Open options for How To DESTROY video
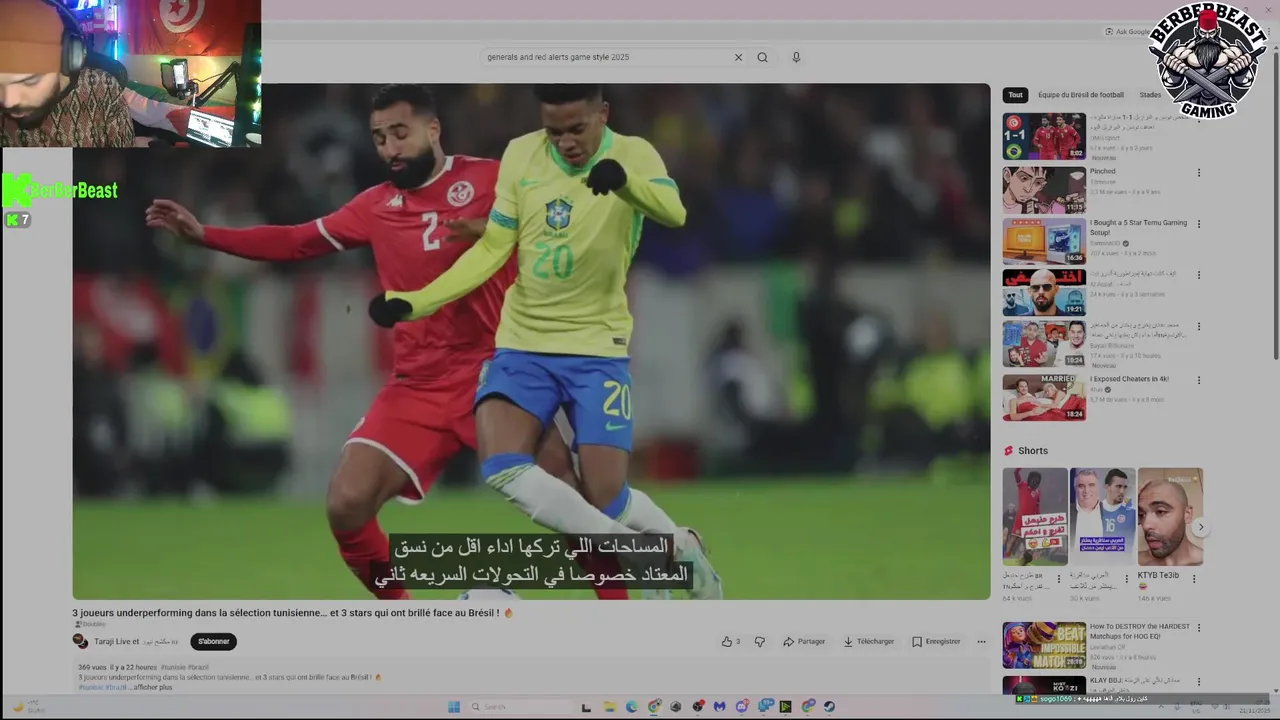Viewport: 1280px width, 720px height. (x=1199, y=629)
